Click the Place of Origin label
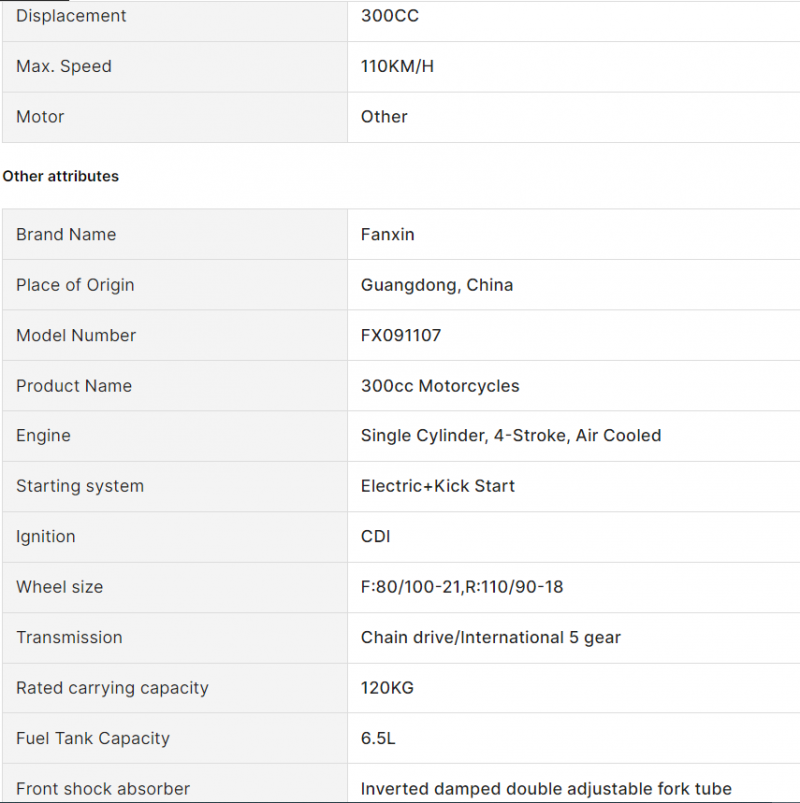The width and height of the screenshot is (800, 803). pos(75,285)
